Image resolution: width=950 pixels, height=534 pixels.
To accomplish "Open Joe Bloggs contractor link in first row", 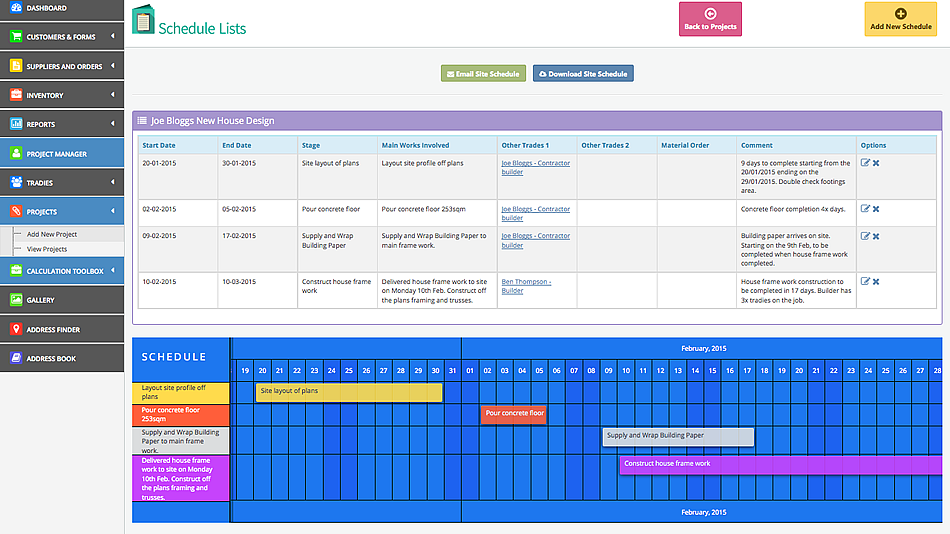I will [x=536, y=167].
